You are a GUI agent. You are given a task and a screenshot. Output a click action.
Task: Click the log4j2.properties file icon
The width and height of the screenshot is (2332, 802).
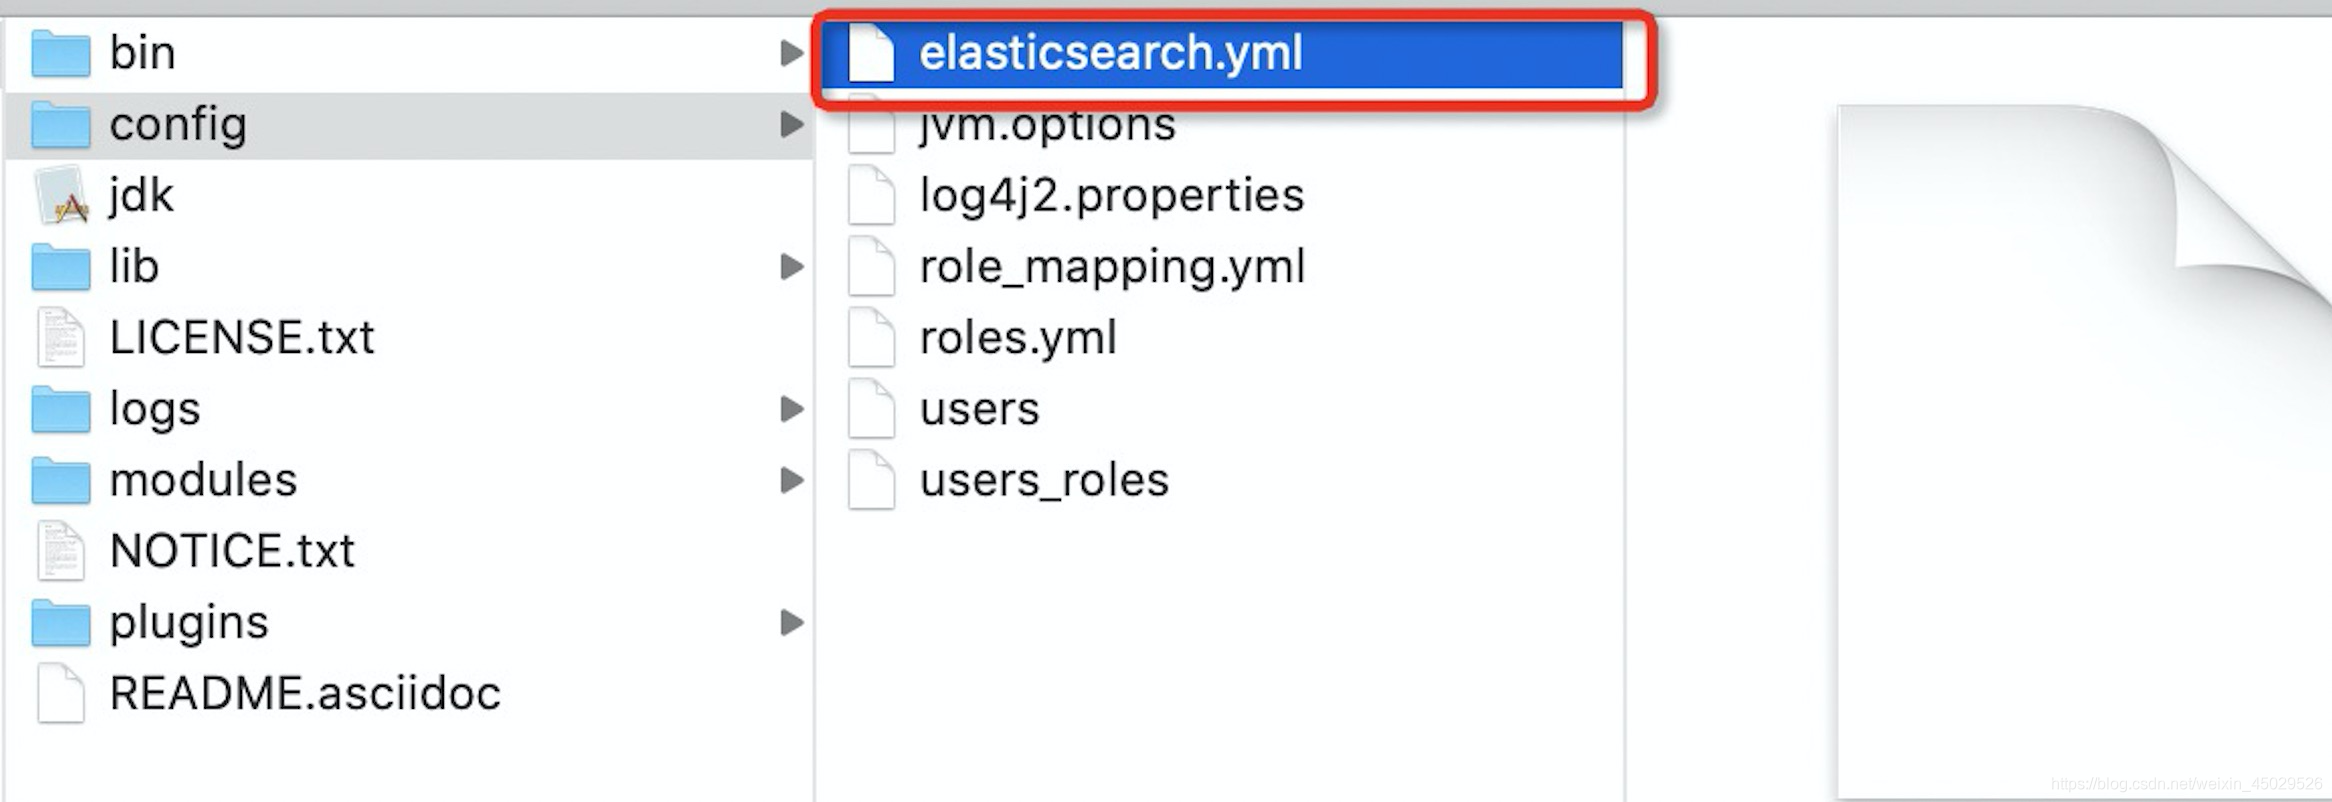coord(871,195)
